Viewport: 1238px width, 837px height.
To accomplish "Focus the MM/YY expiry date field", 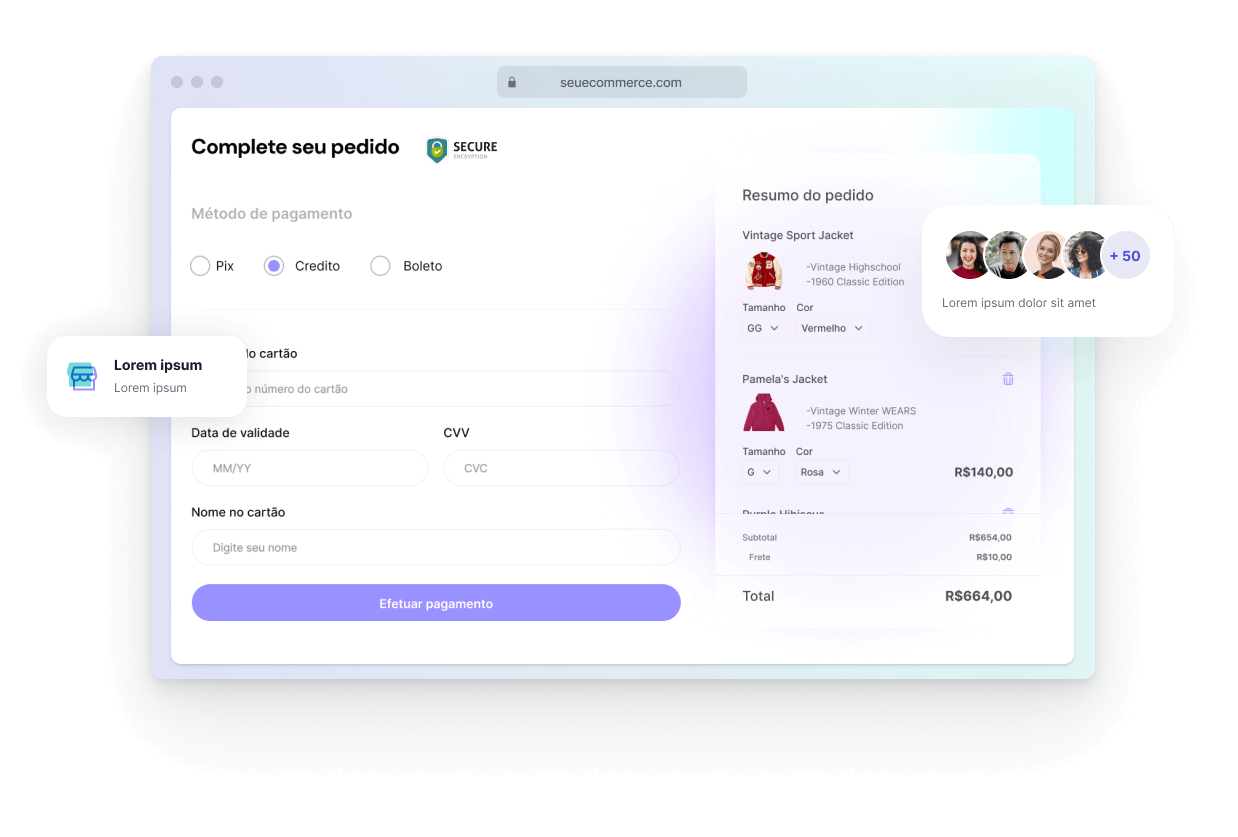I will click(x=310, y=468).
